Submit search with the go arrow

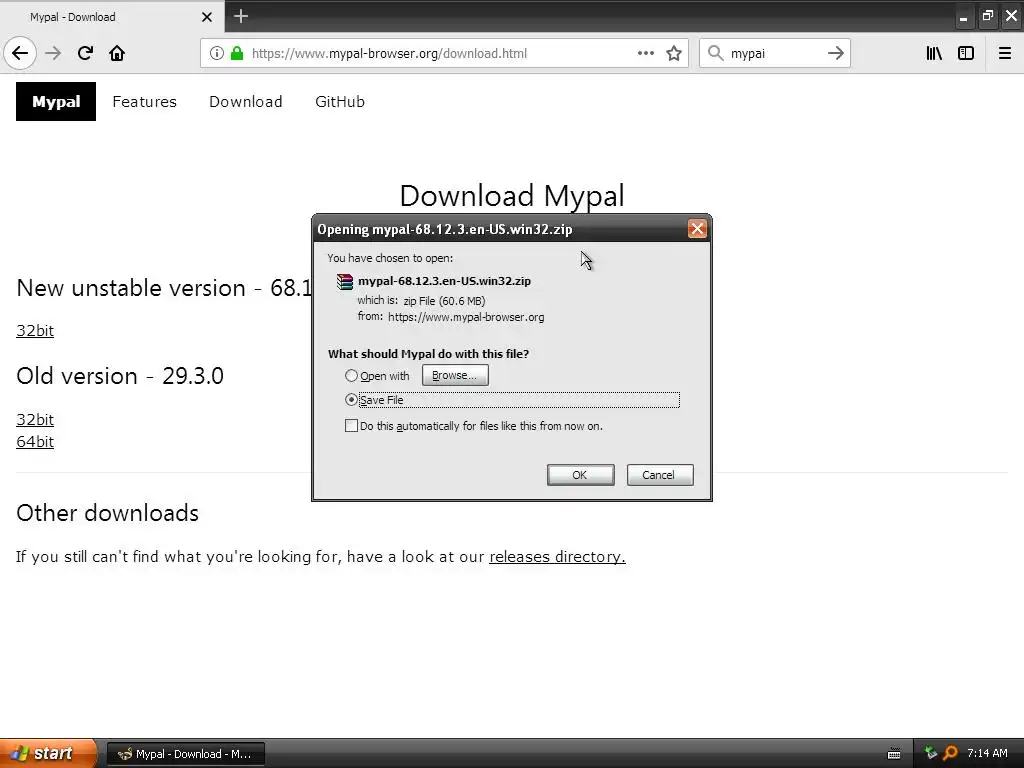point(836,53)
